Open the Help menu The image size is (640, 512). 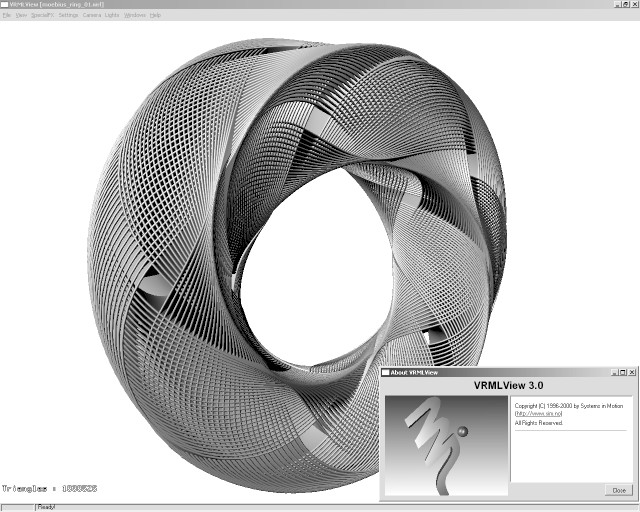pyautogui.click(x=155, y=15)
